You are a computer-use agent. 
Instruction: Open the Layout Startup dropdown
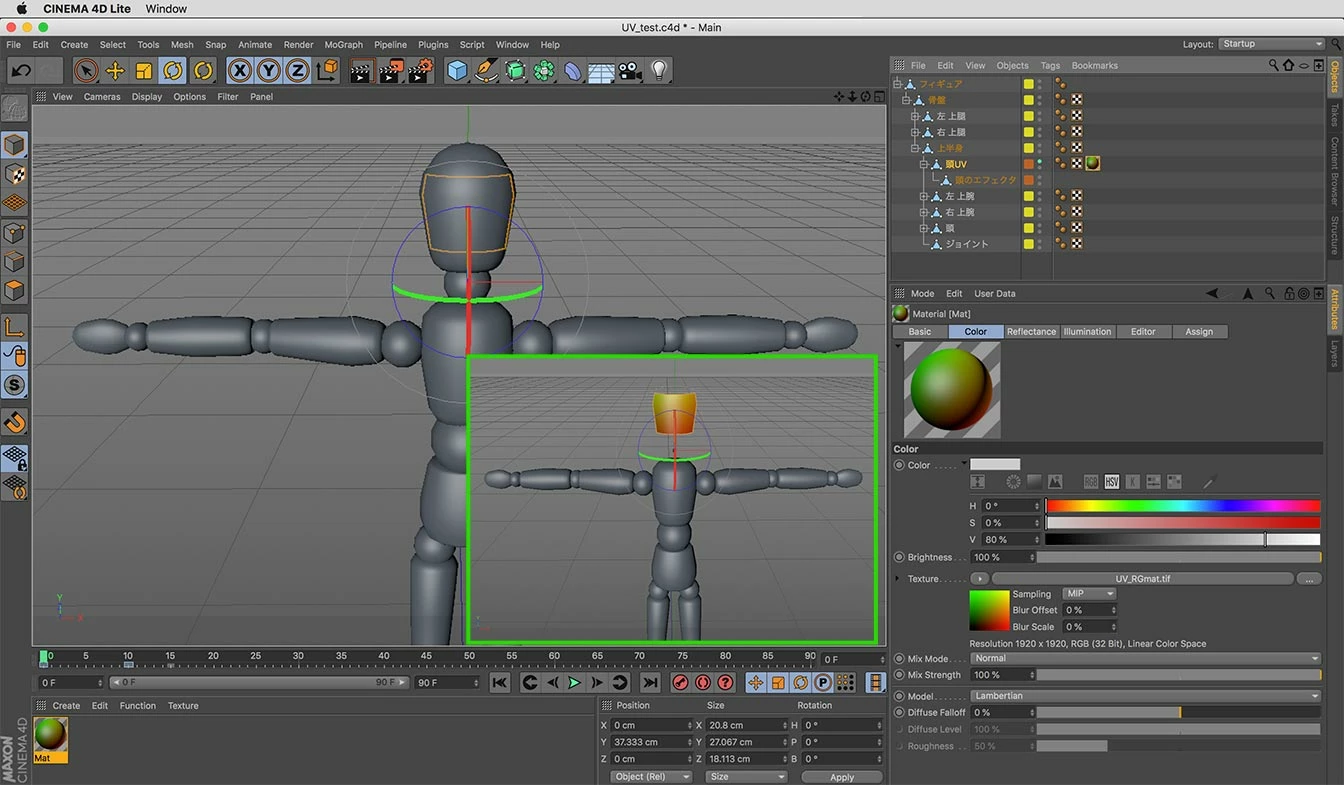tap(1271, 44)
